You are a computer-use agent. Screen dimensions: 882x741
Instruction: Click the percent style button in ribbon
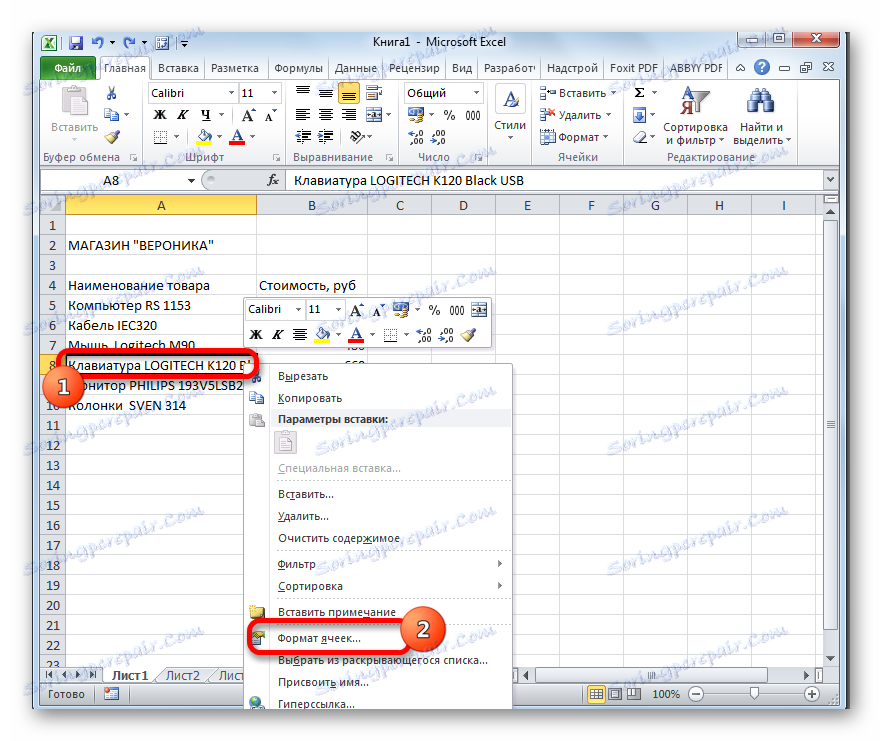coord(449,115)
